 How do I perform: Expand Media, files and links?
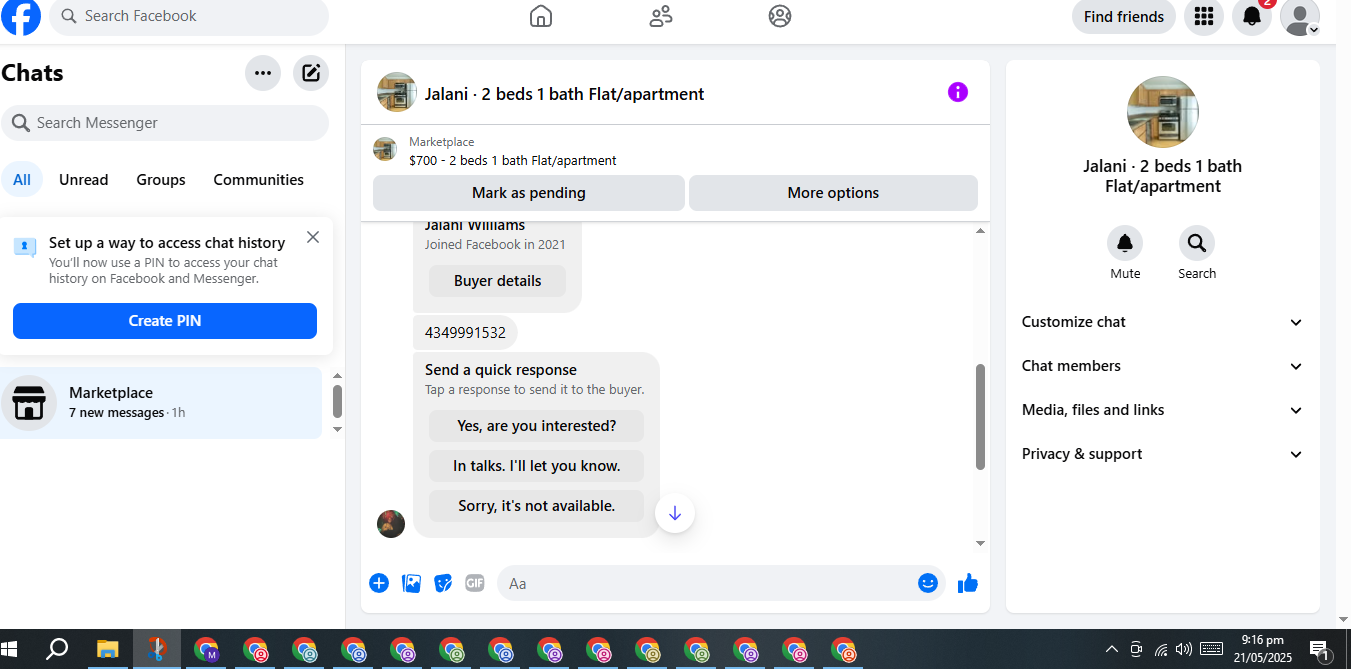pos(1163,410)
